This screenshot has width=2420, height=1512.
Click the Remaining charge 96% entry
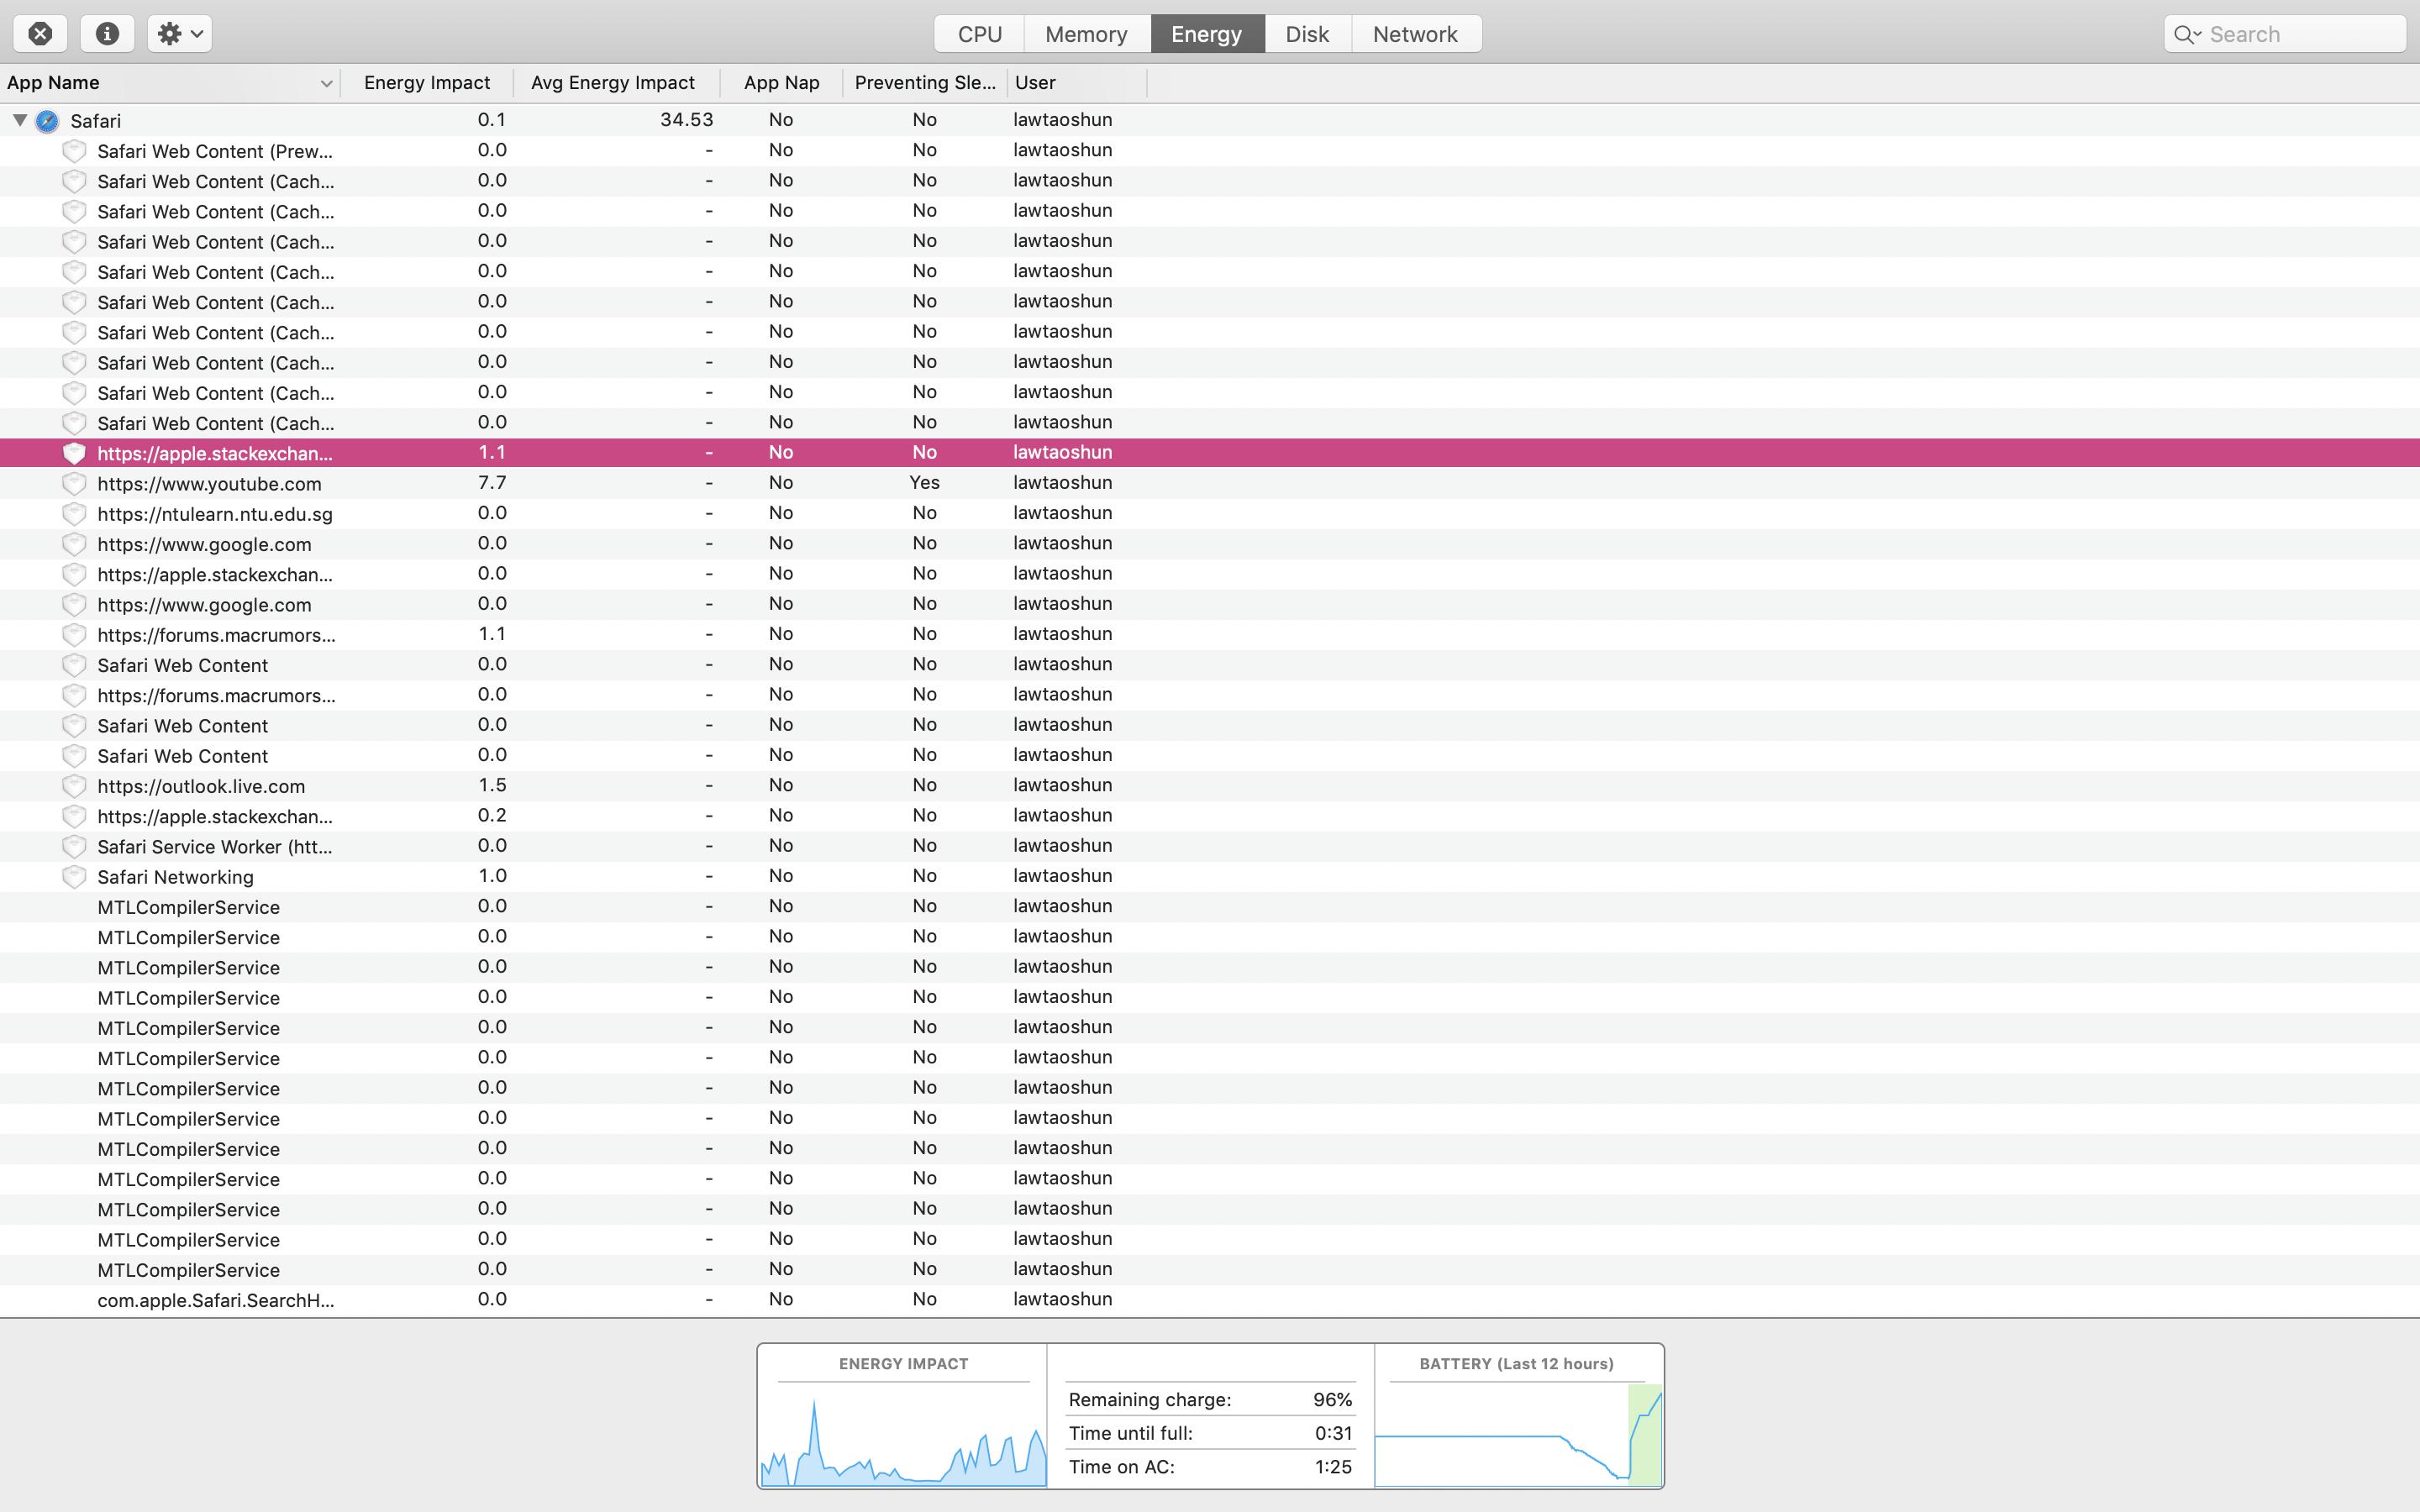coord(1210,1400)
